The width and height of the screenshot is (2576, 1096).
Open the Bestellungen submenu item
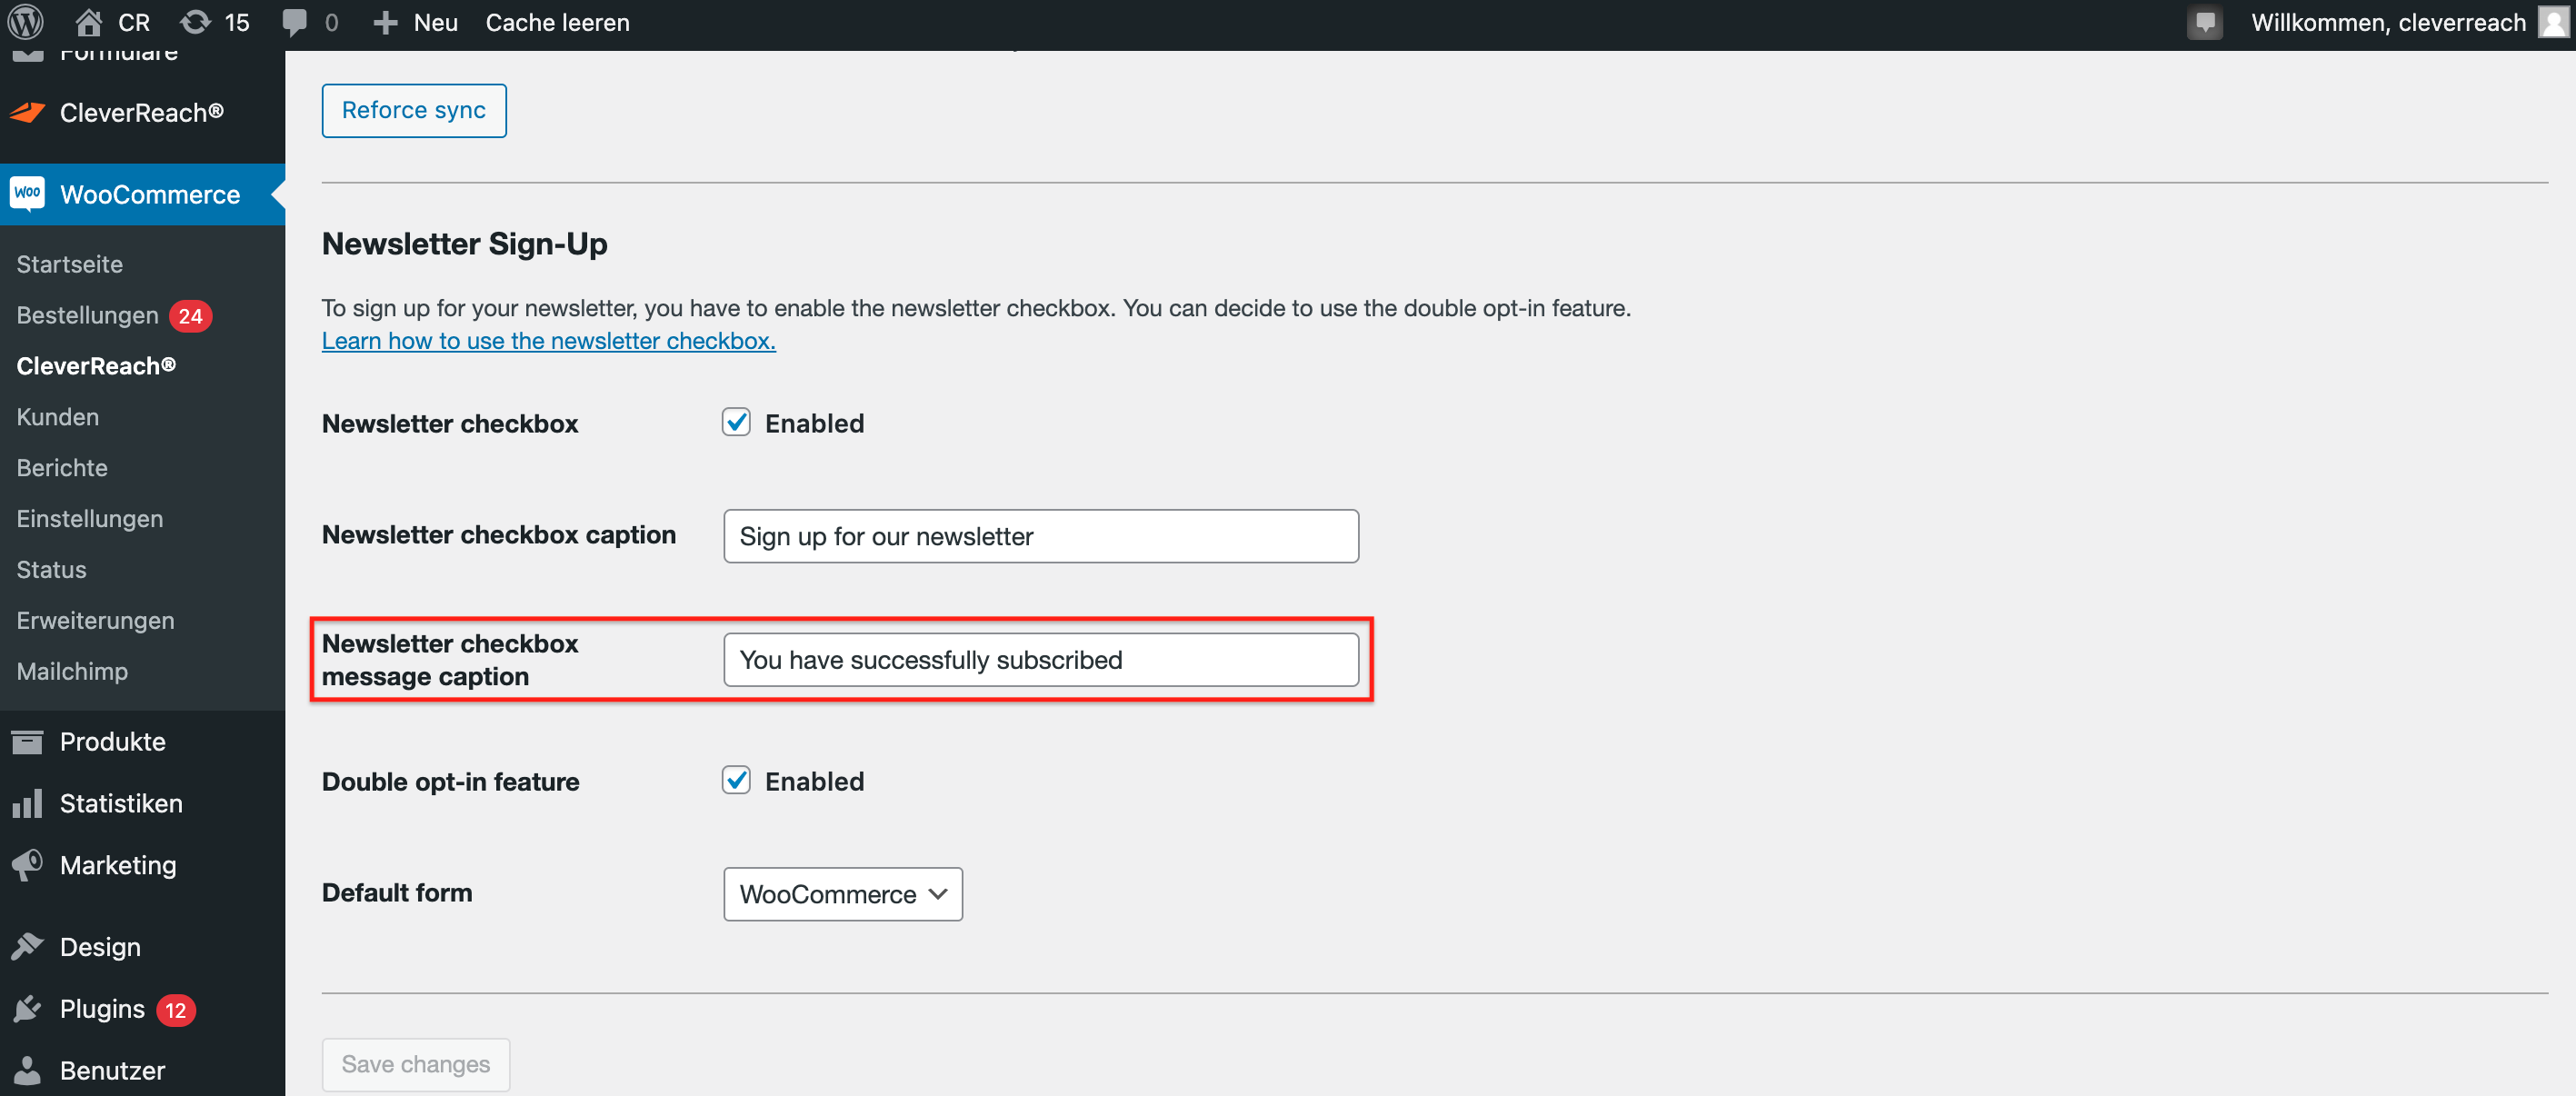pyautogui.click(x=87, y=316)
